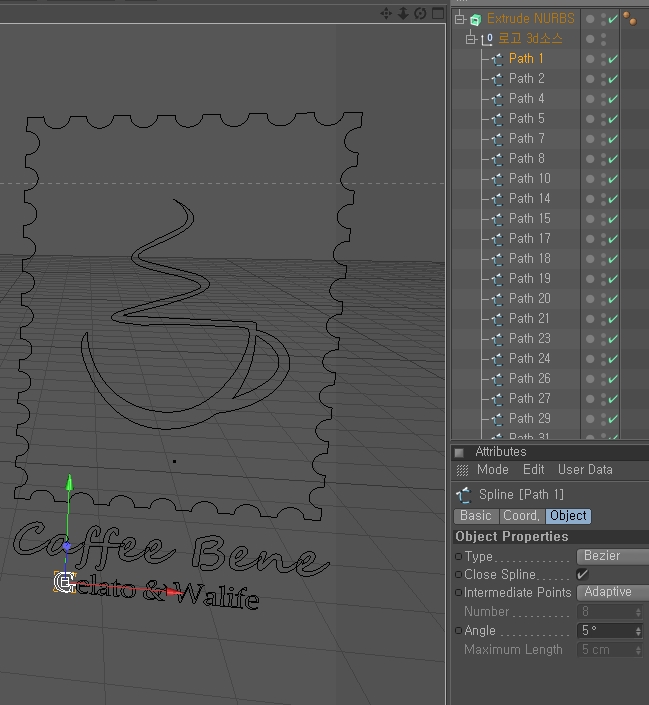This screenshot has width=649, height=705.
Task: Open the Intermediate Points dropdown showing Adaptive
Action: coord(613,592)
